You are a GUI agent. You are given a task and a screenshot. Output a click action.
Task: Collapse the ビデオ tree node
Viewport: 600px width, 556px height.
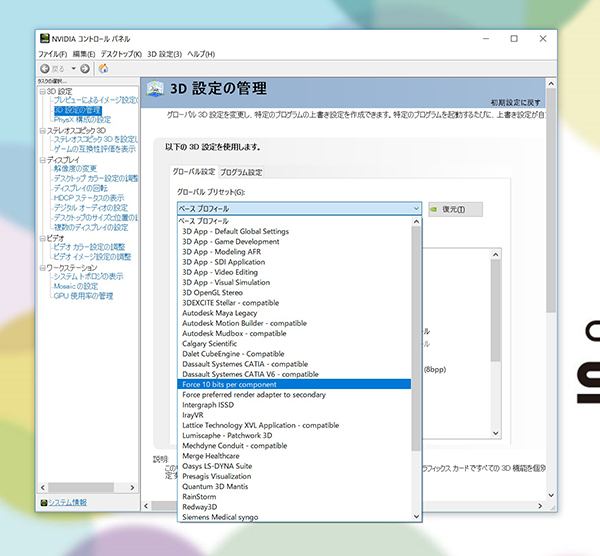pos(42,238)
